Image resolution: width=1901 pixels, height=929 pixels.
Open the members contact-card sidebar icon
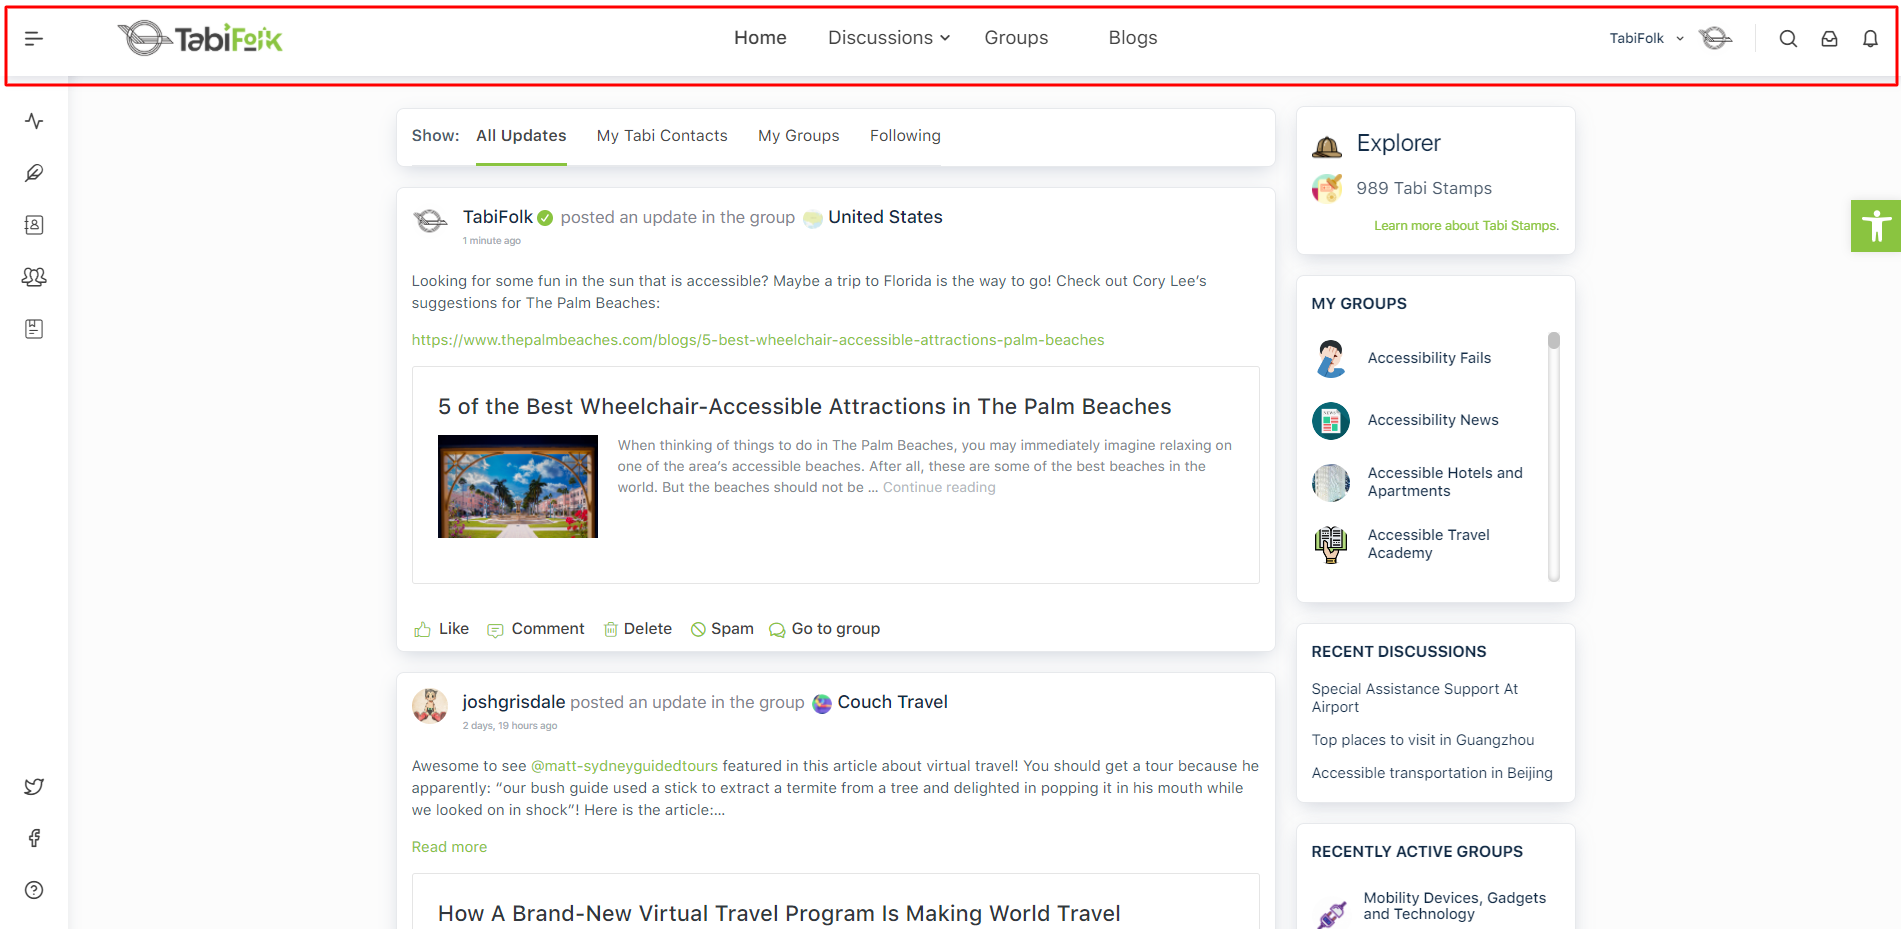pos(34,225)
